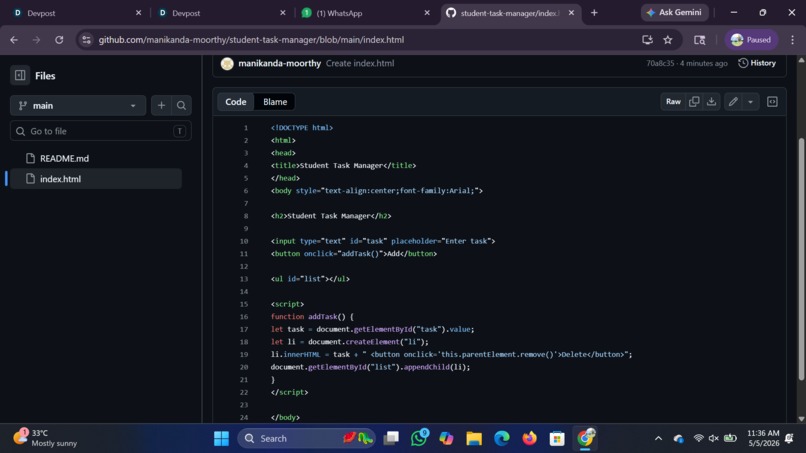Reload the current page
Viewport: 806px width, 453px height.
pos(59,40)
